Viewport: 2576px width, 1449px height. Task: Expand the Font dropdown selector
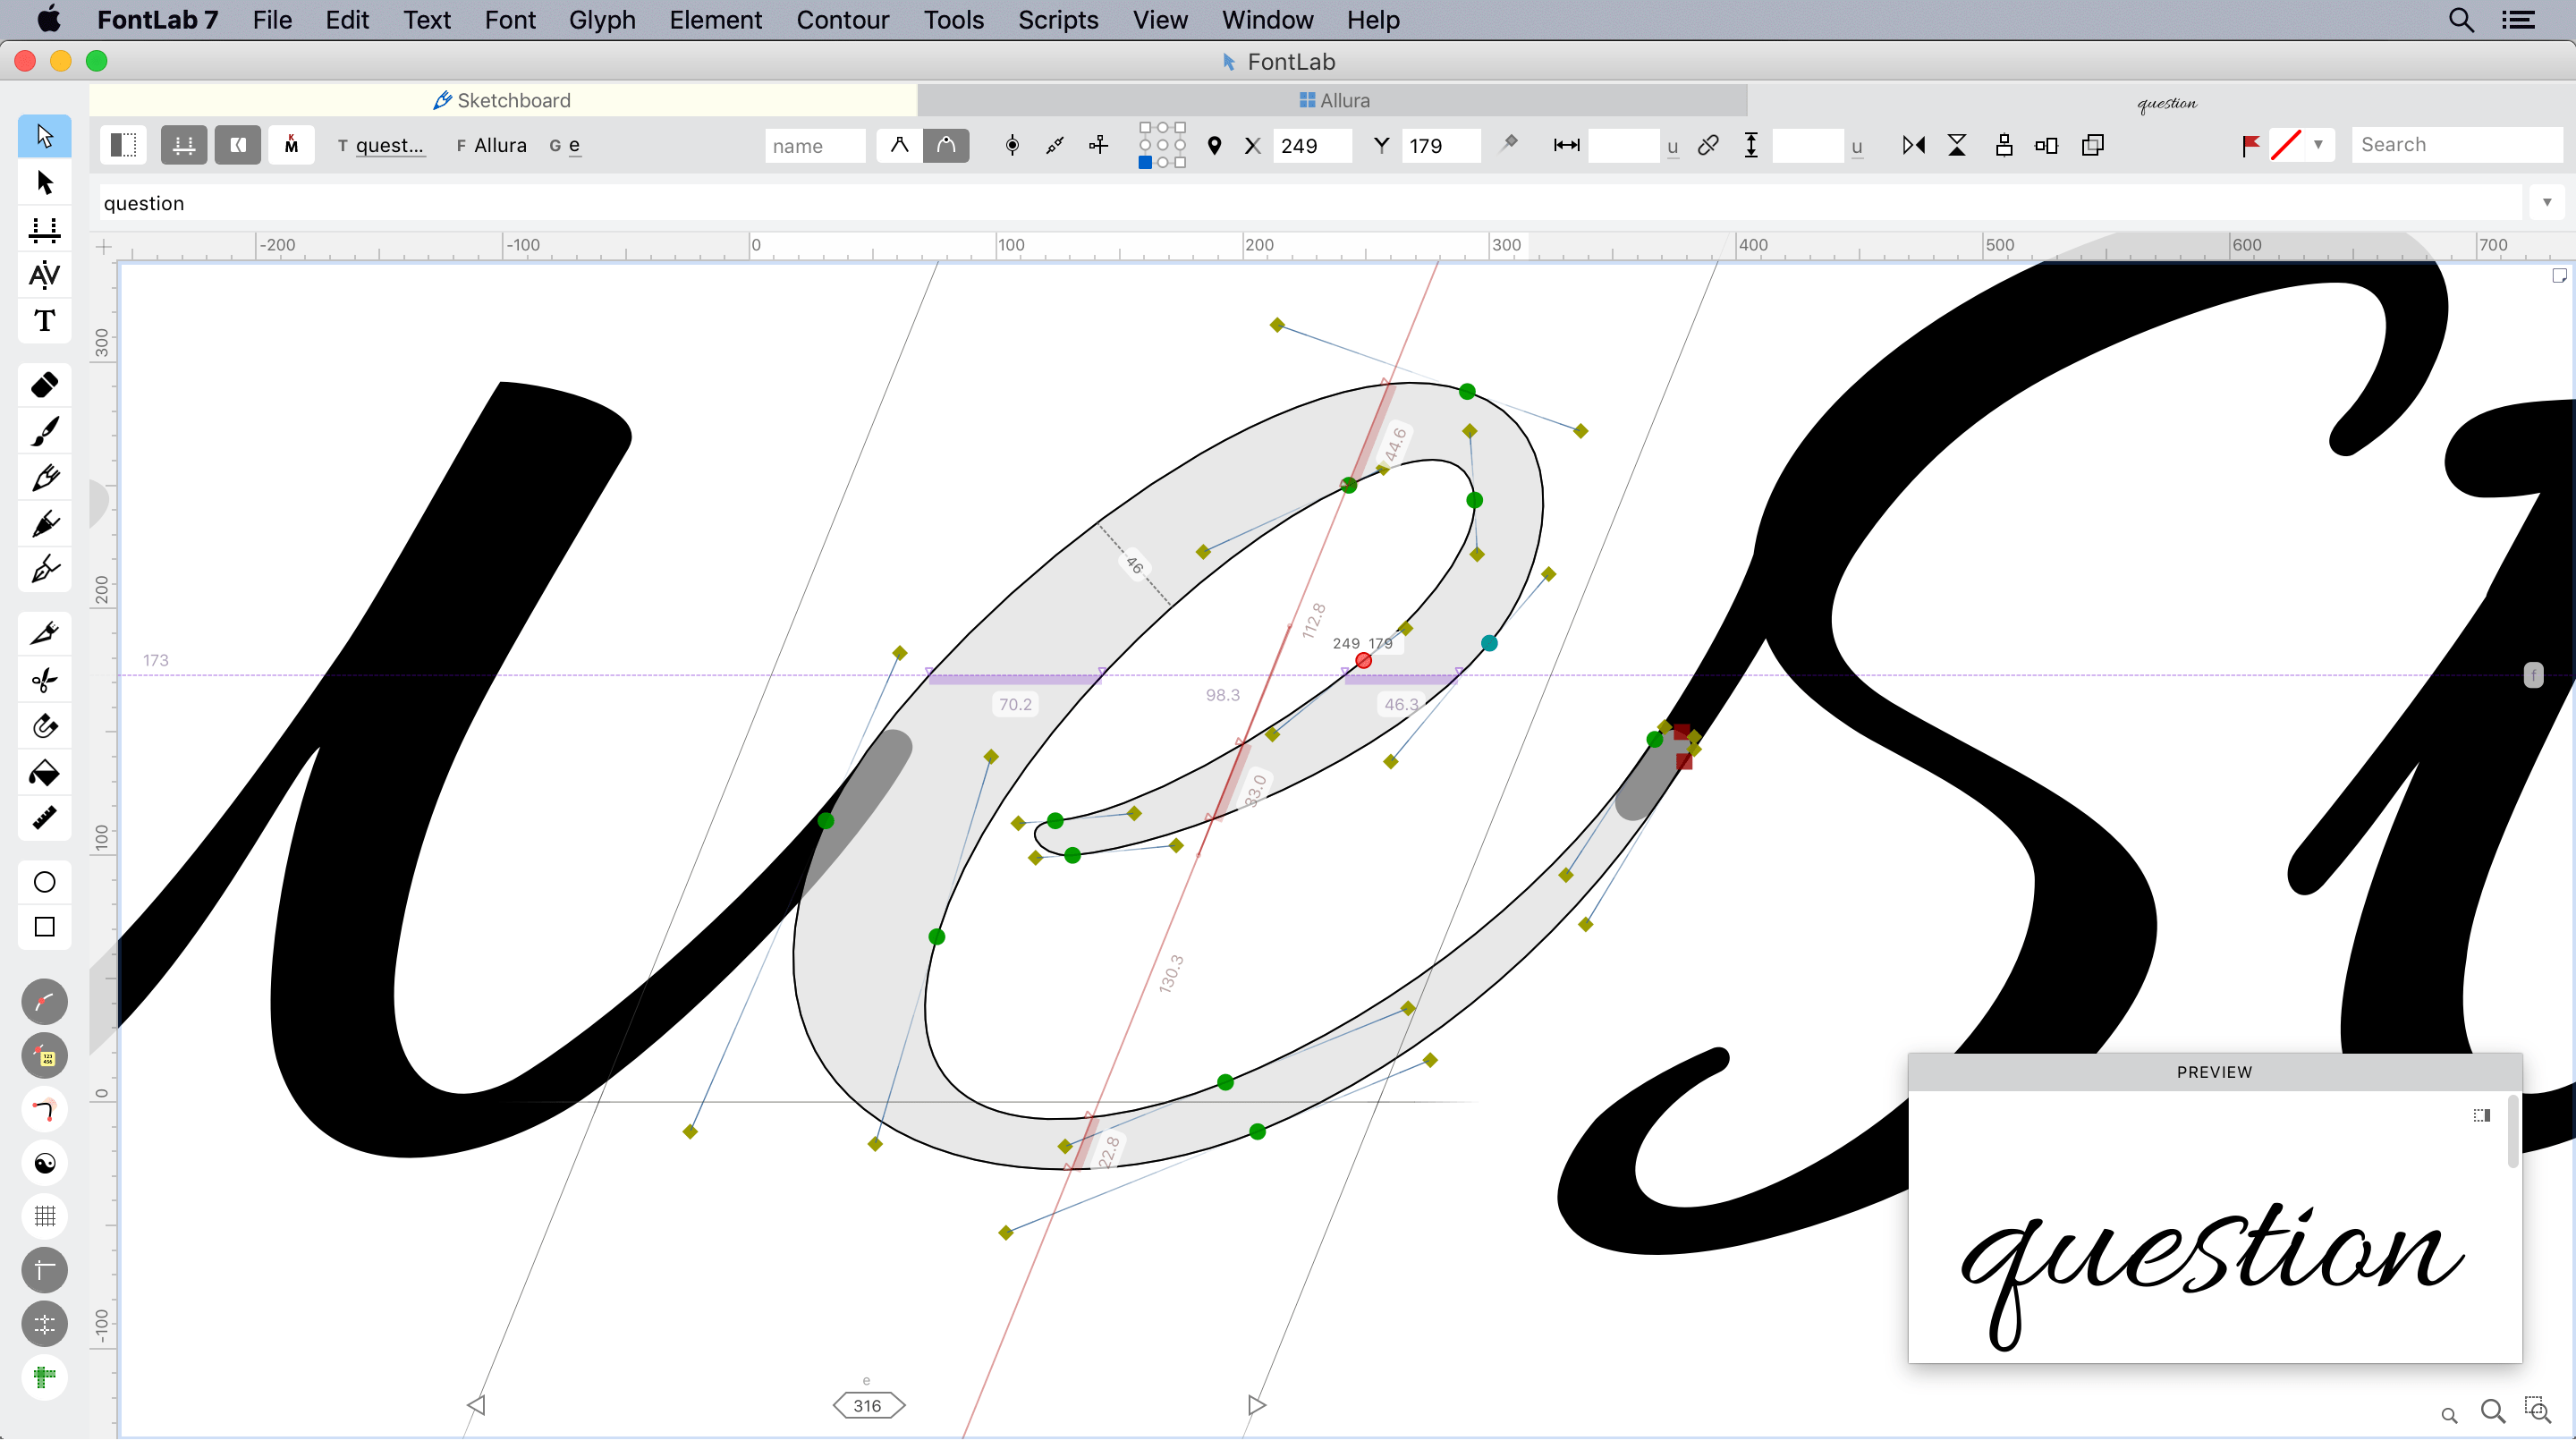pos(499,145)
